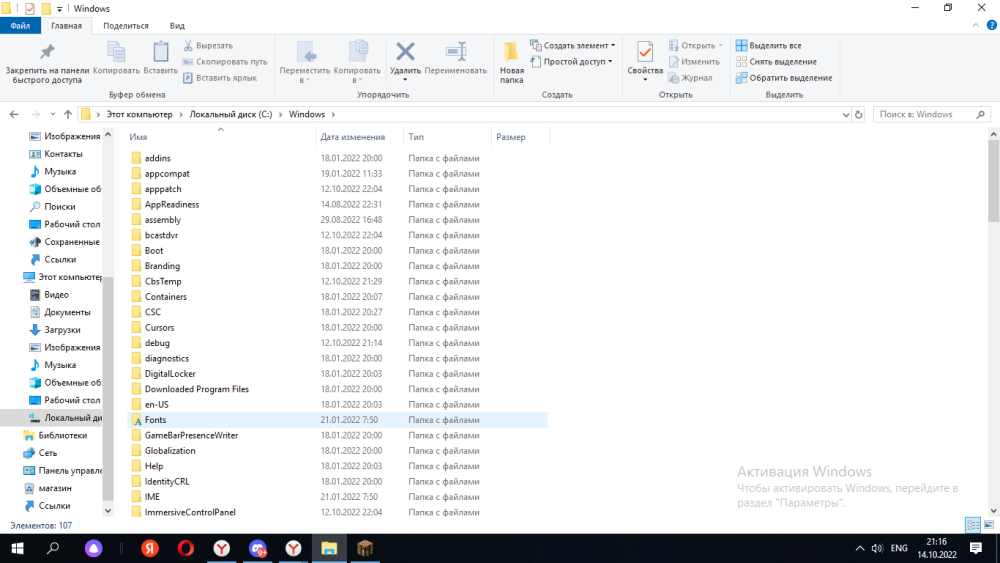Image resolution: width=1000 pixels, height=563 pixels.
Task: Open Explorer help question icon
Action: click(991, 26)
